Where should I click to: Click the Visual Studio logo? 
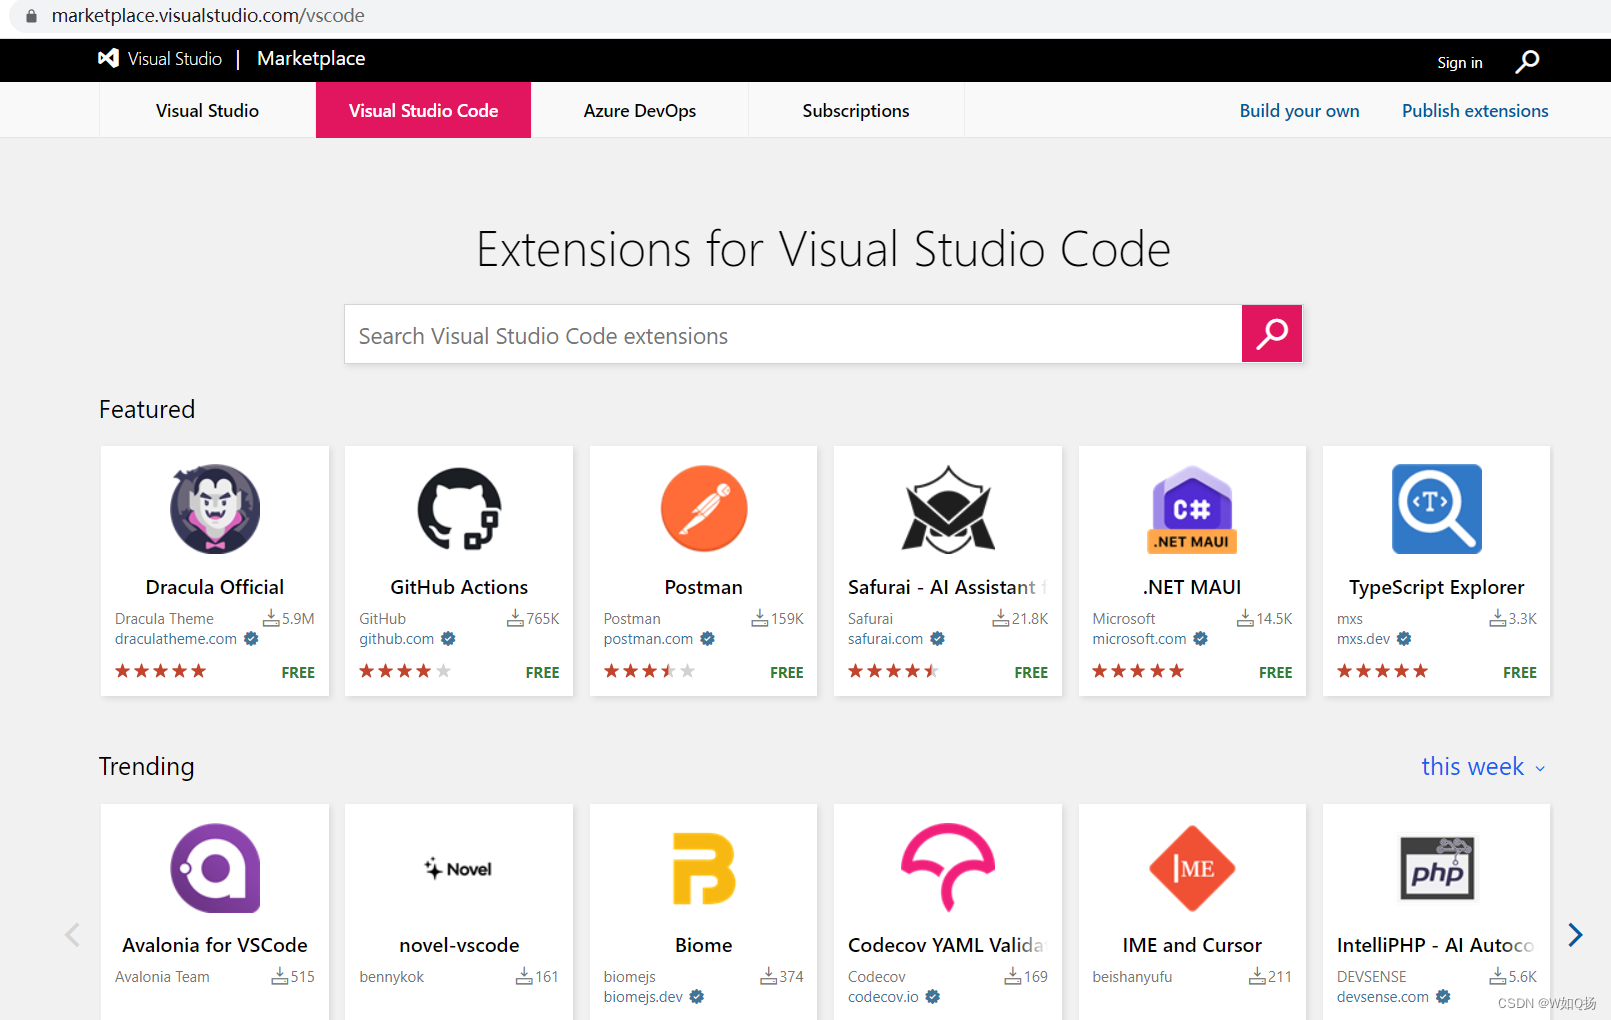point(108,58)
